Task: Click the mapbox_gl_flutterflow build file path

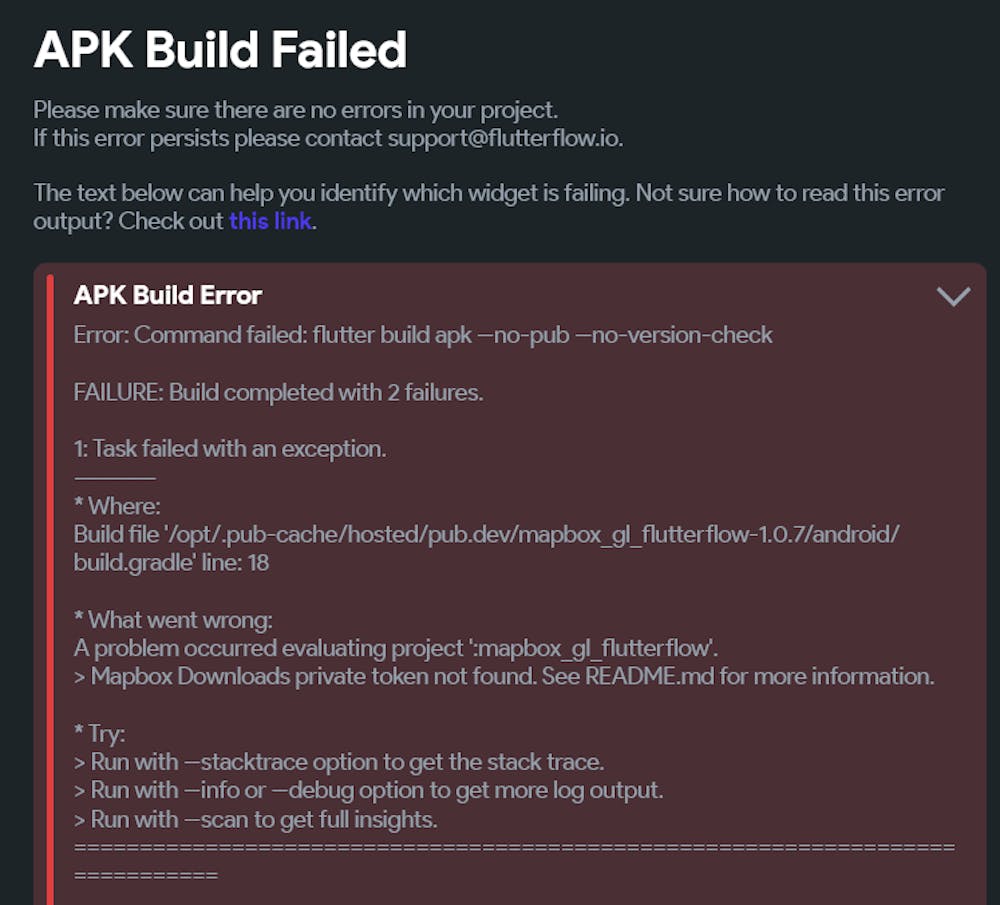Action: coord(487,534)
